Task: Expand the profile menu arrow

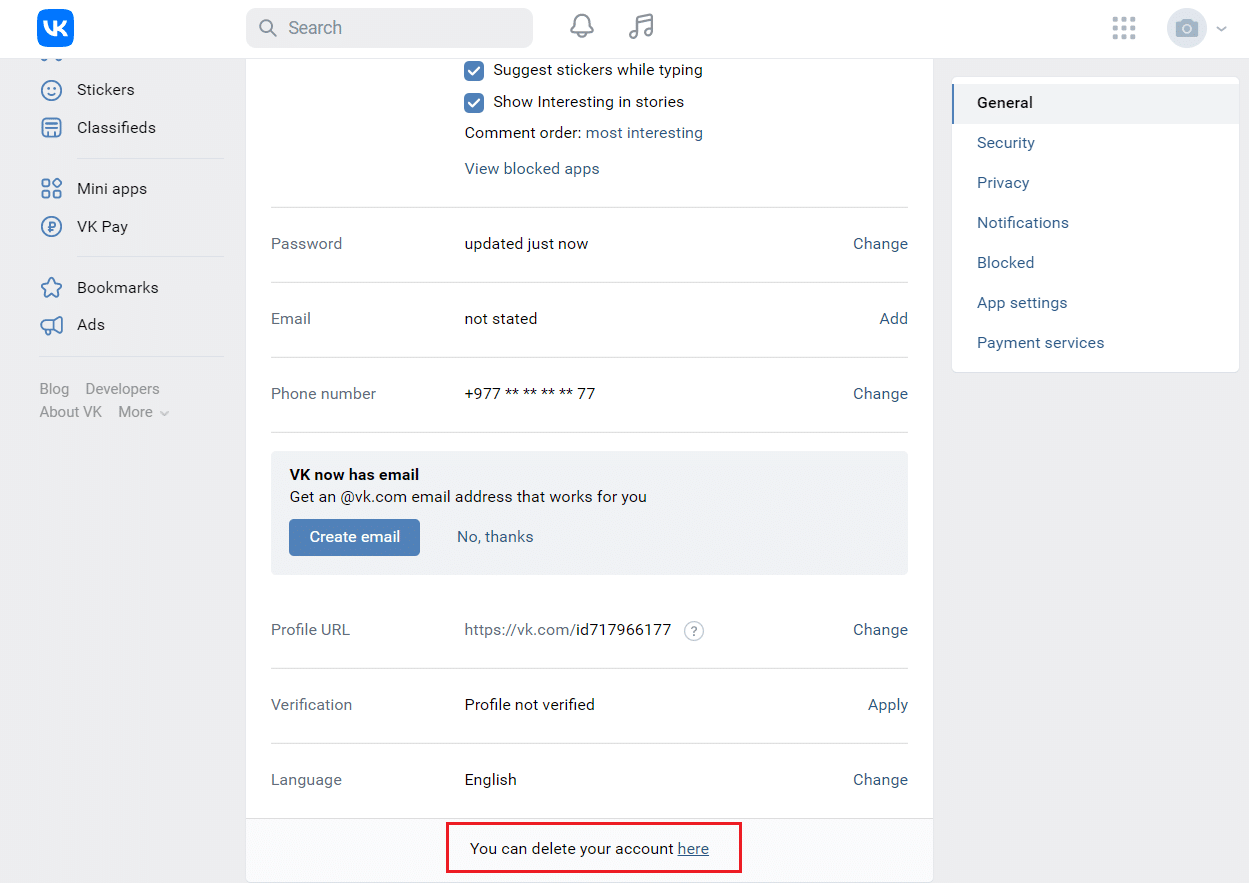Action: 1221,29
